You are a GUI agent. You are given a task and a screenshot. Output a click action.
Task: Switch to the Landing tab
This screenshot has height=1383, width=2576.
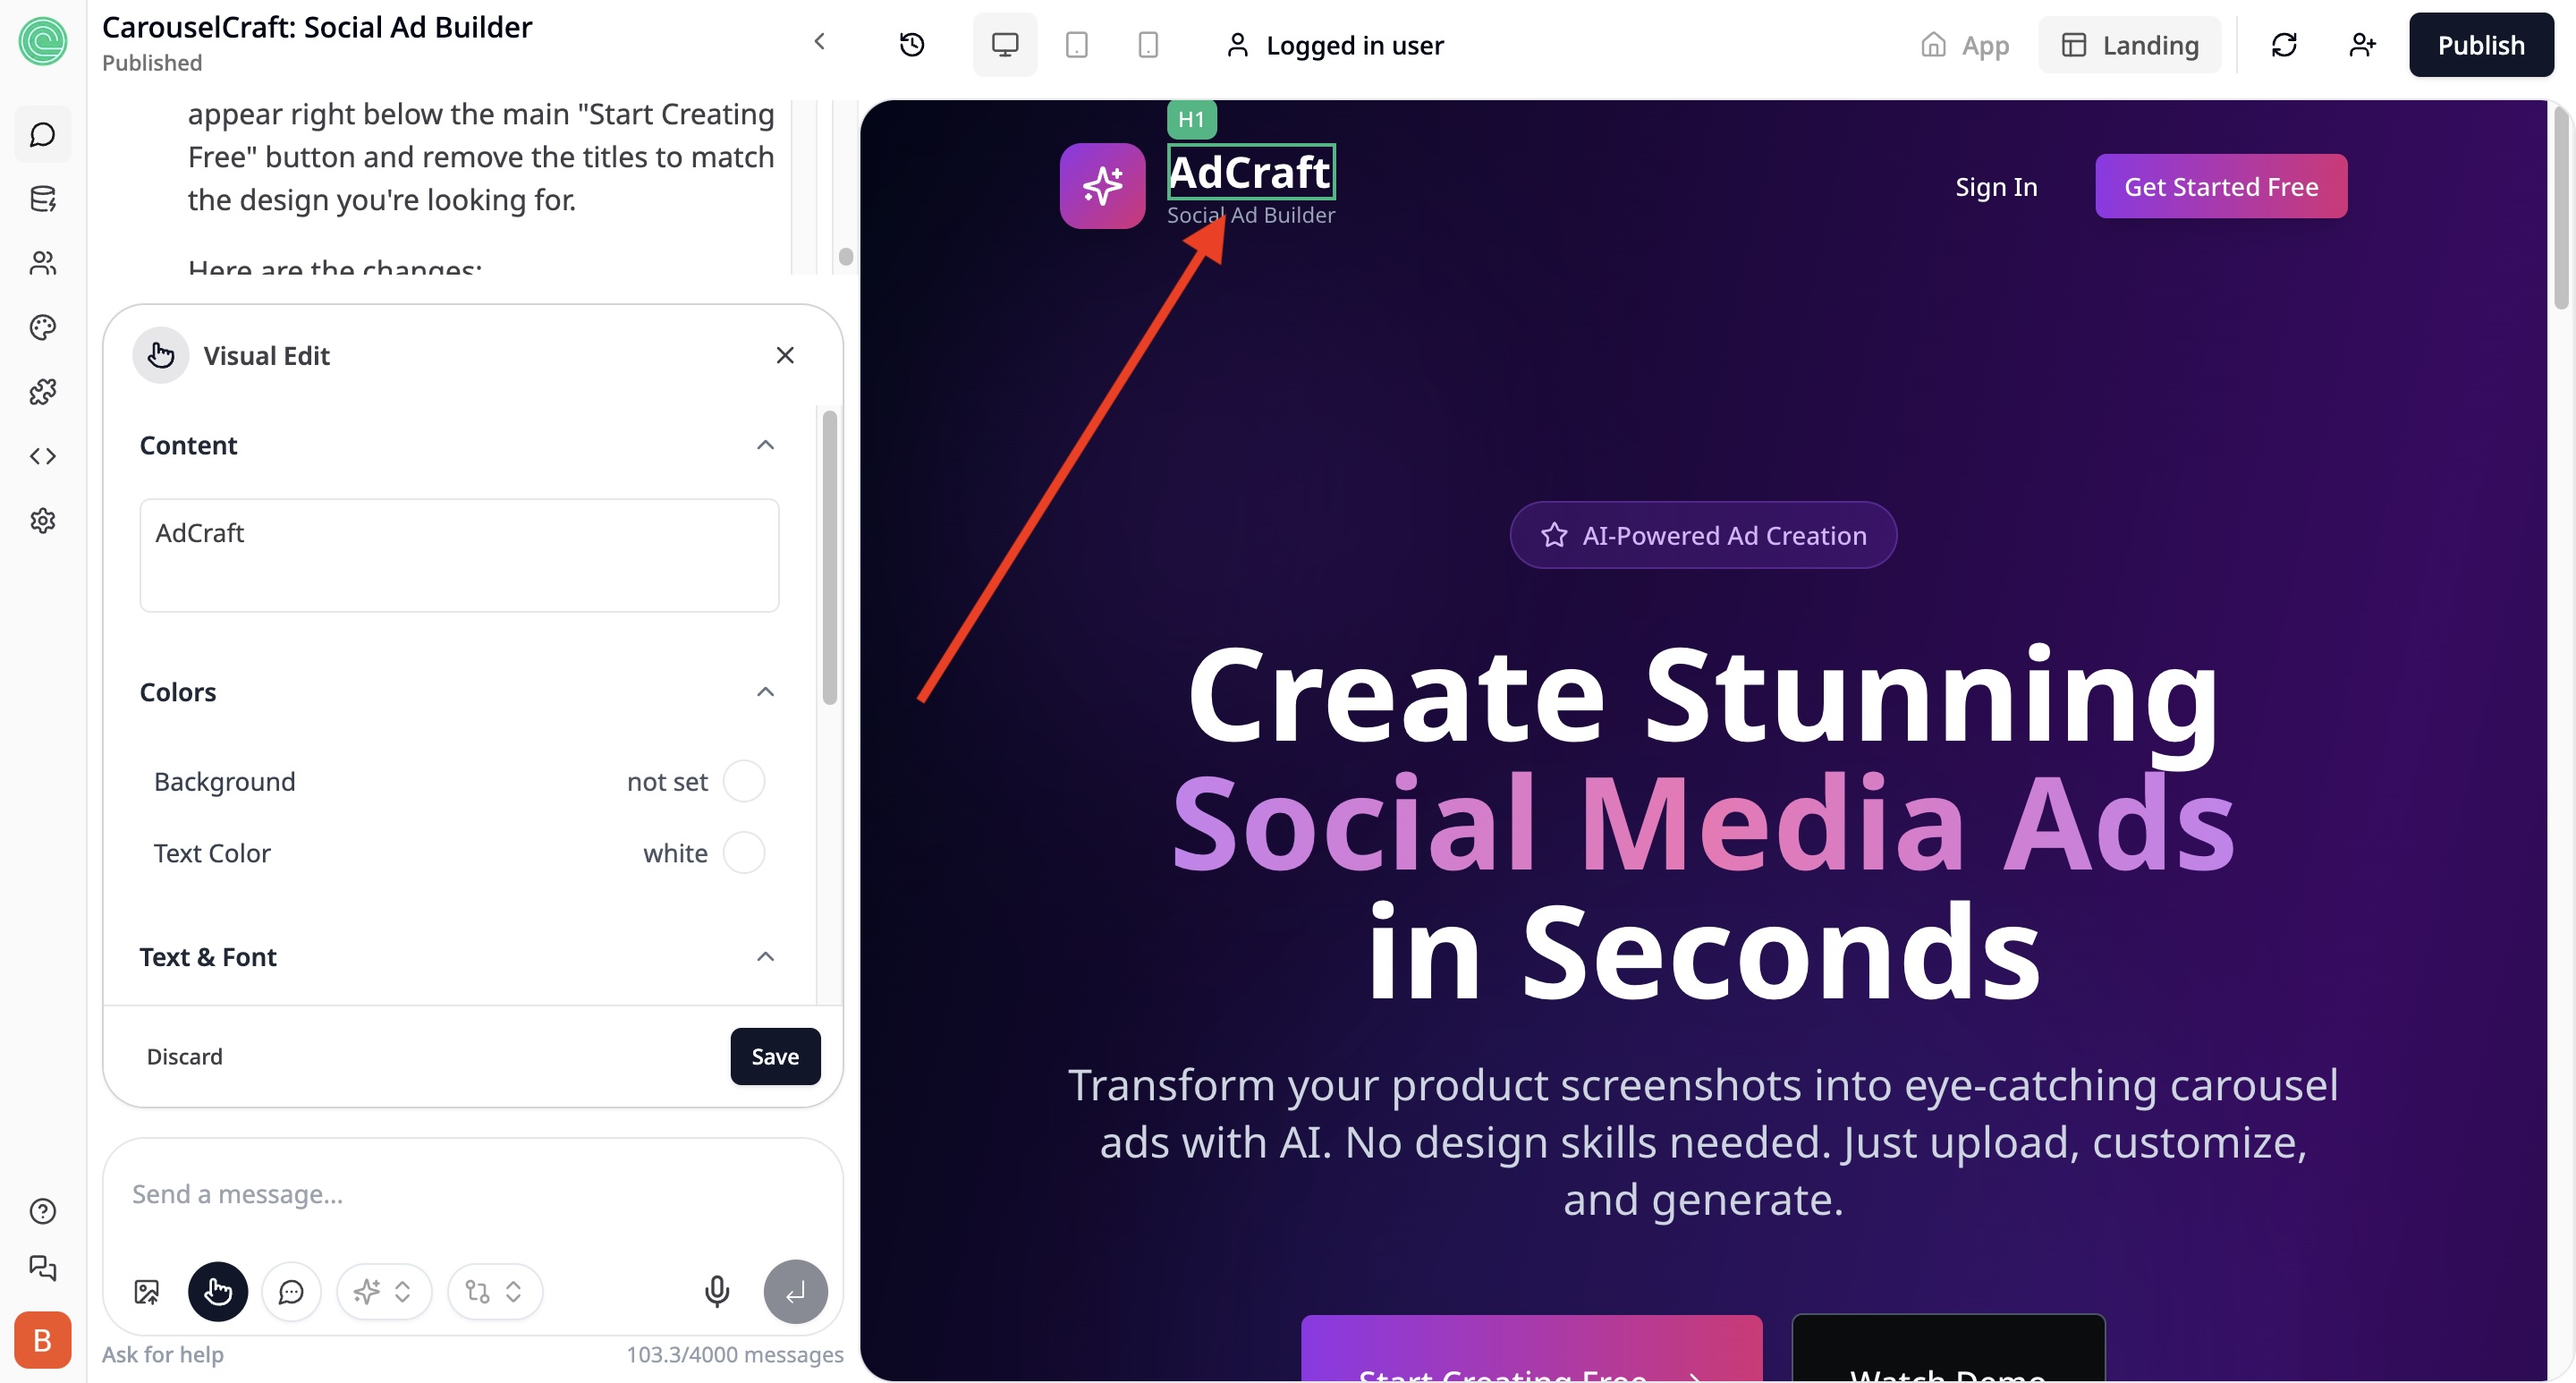(2130, 45)
